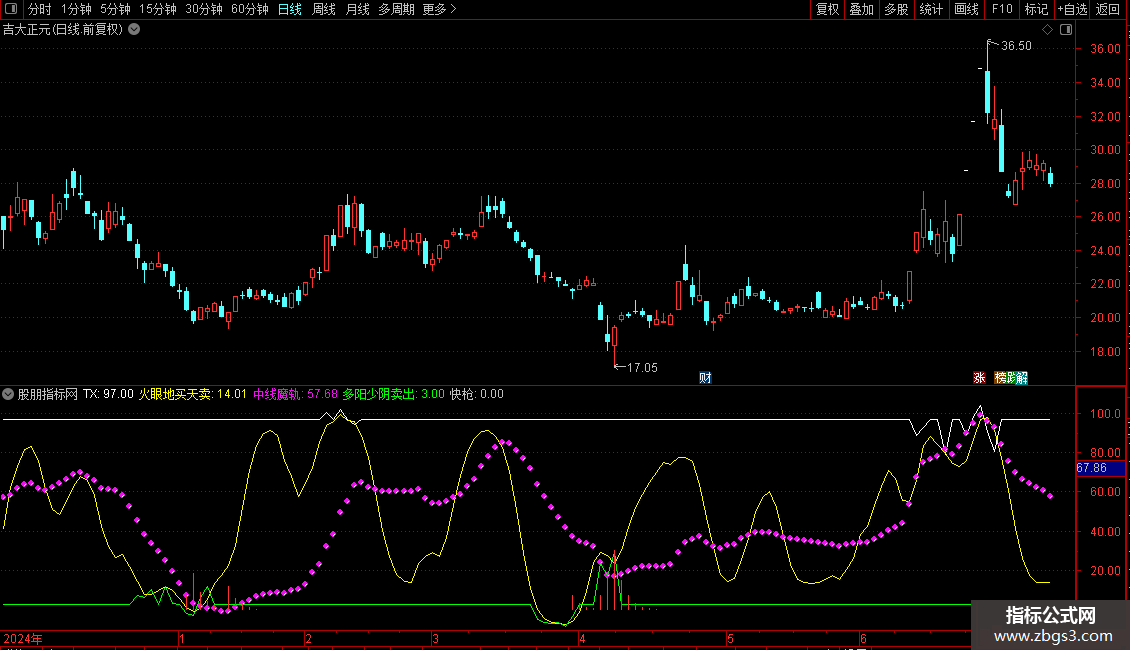The image size is (1130, 650).
Task: Click the 榜 marker icon on chart
Action: (x=1000, y=378)
